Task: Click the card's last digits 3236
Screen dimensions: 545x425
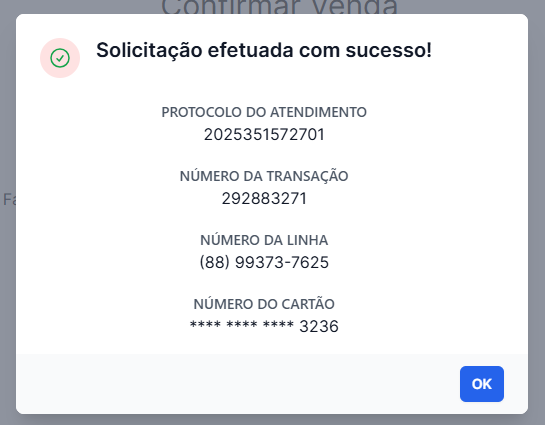Action: coord(319,326)
